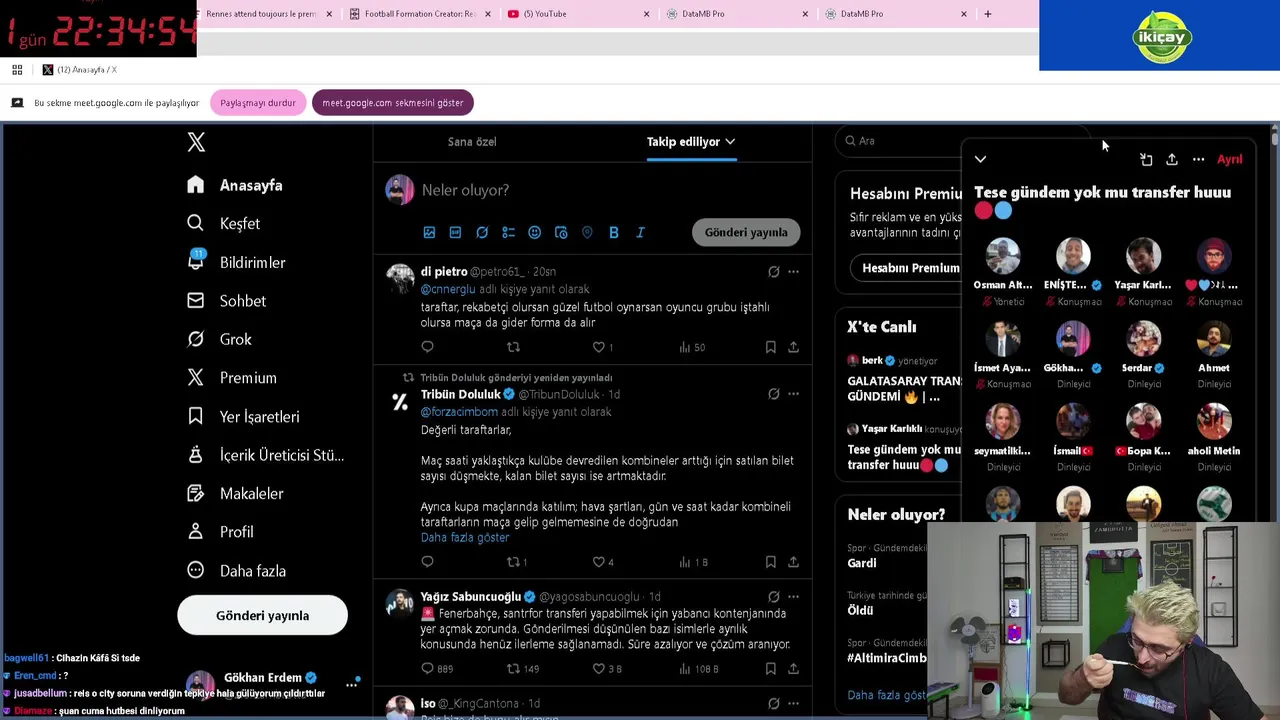
Task: Repost di pietro's post
Action: [513, 347]
